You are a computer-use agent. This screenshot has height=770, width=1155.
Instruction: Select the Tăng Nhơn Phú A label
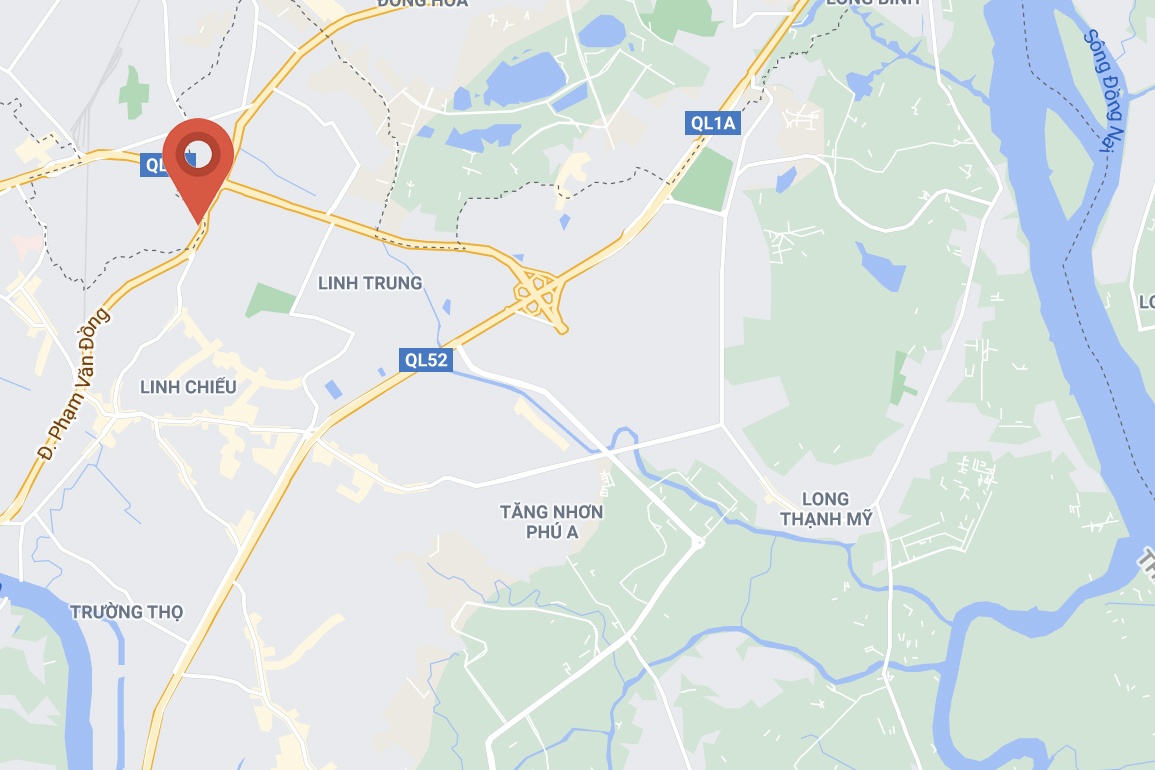[x=552, y=522]
